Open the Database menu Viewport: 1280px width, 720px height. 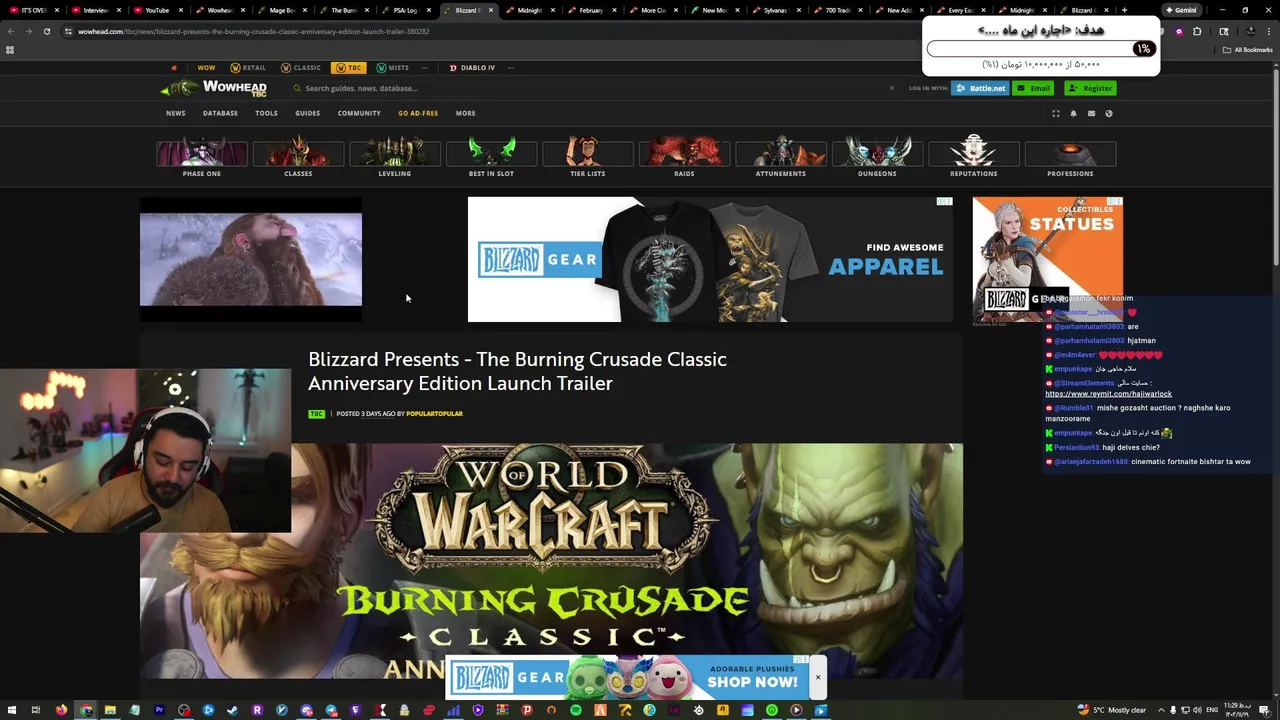click(220, 113)
